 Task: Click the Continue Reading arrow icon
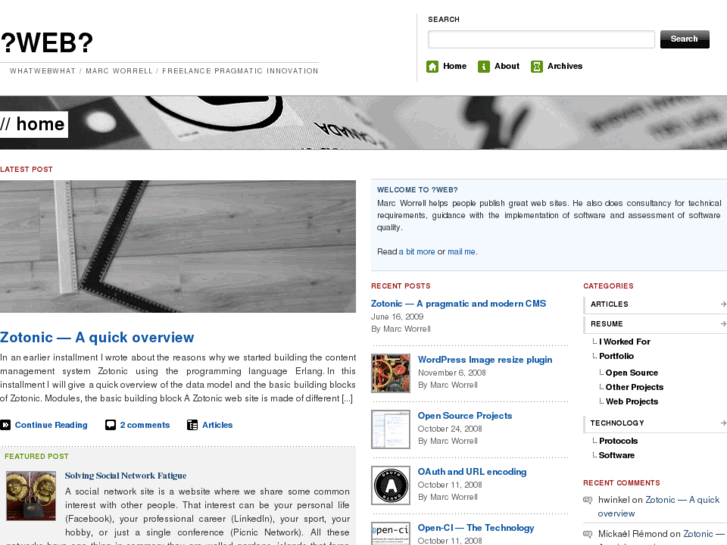5,425
